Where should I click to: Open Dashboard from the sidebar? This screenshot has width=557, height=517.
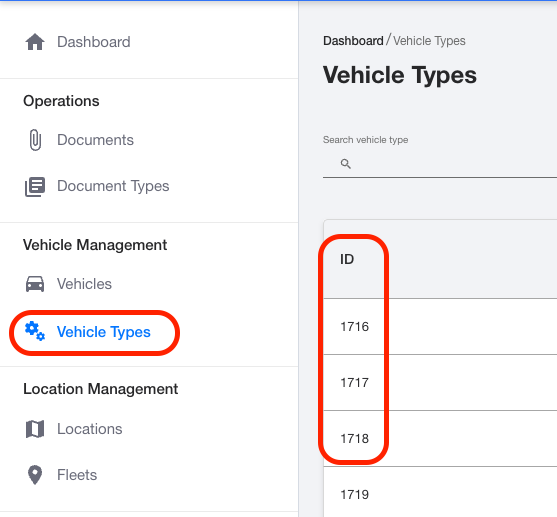tap(94, 42)
